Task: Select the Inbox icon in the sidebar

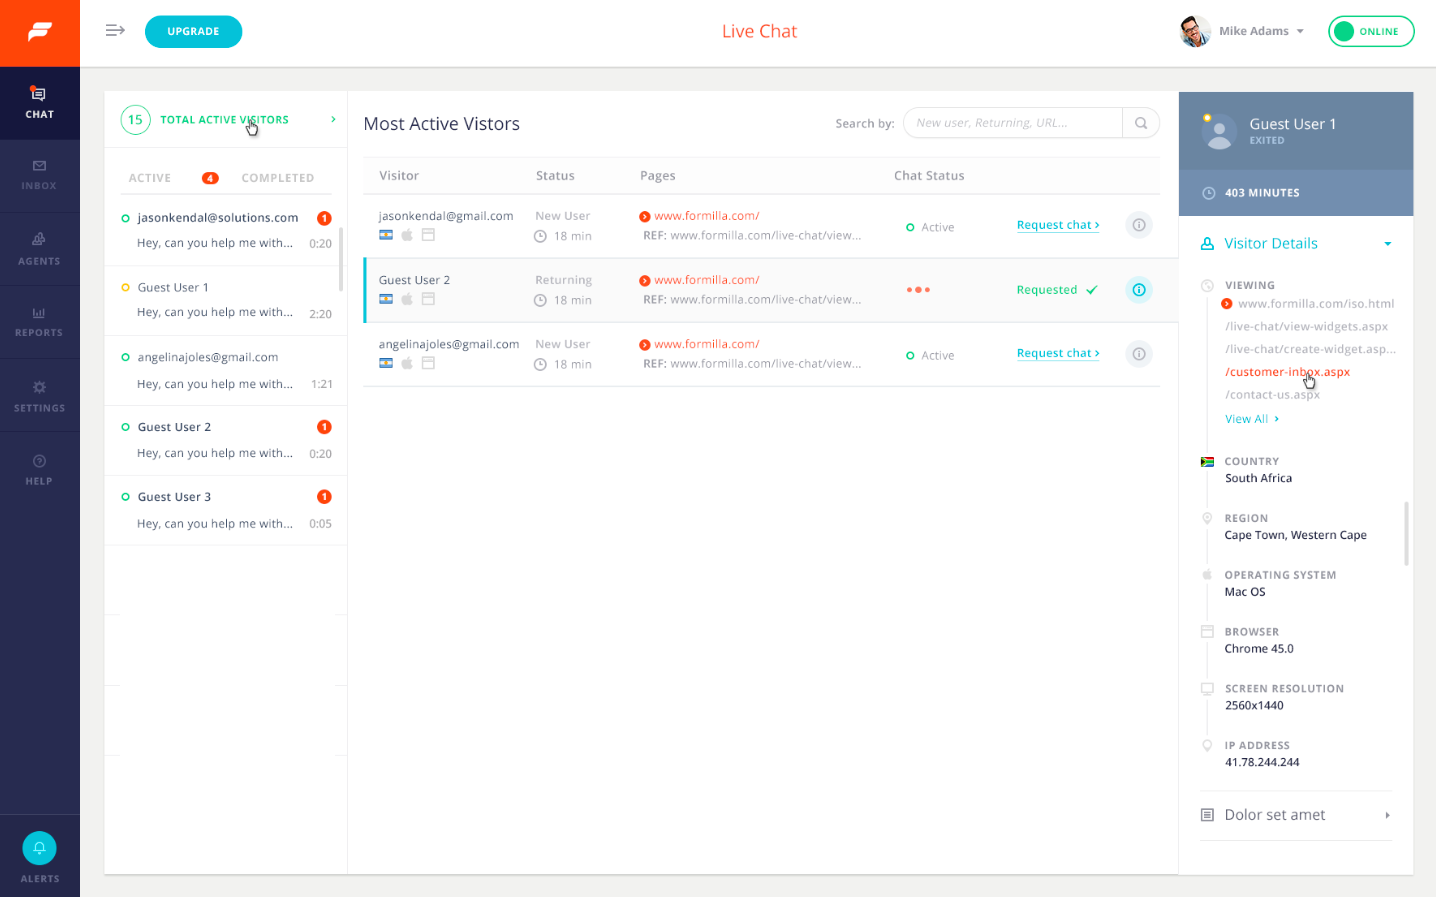Action: [x=39, y=176]
